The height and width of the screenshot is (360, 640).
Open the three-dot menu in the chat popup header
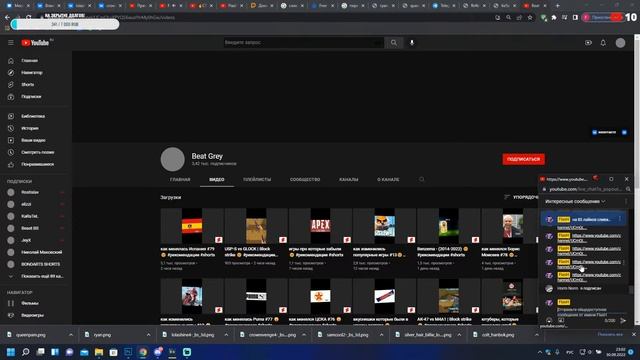(x=626, y=202)
